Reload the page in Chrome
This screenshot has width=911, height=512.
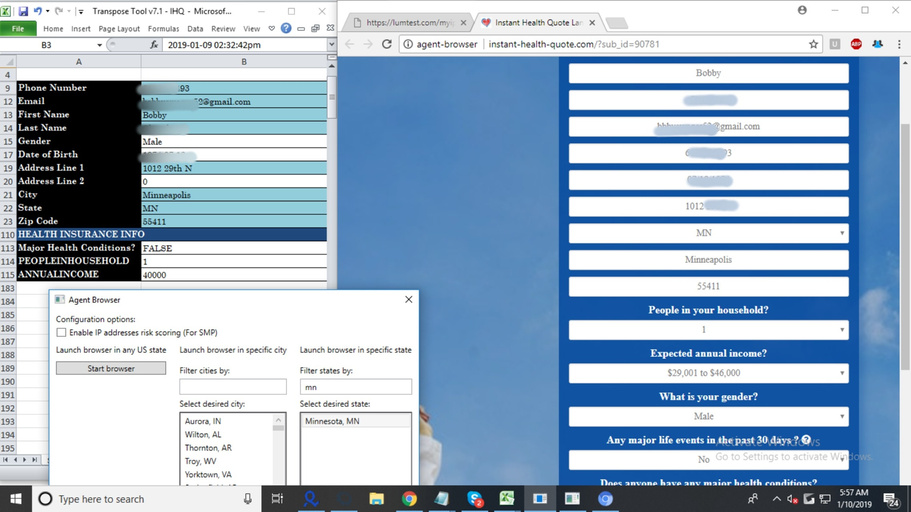[x=389, y=44]
